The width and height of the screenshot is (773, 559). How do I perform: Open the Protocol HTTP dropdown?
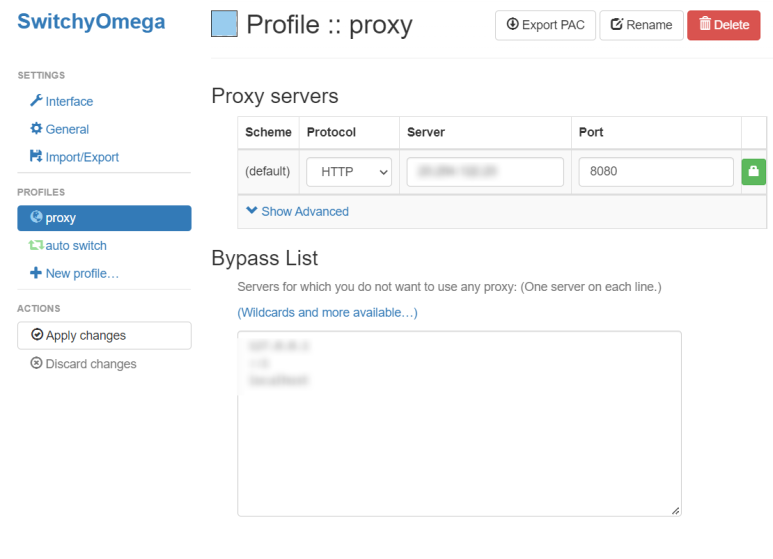(x=349, y=172)
